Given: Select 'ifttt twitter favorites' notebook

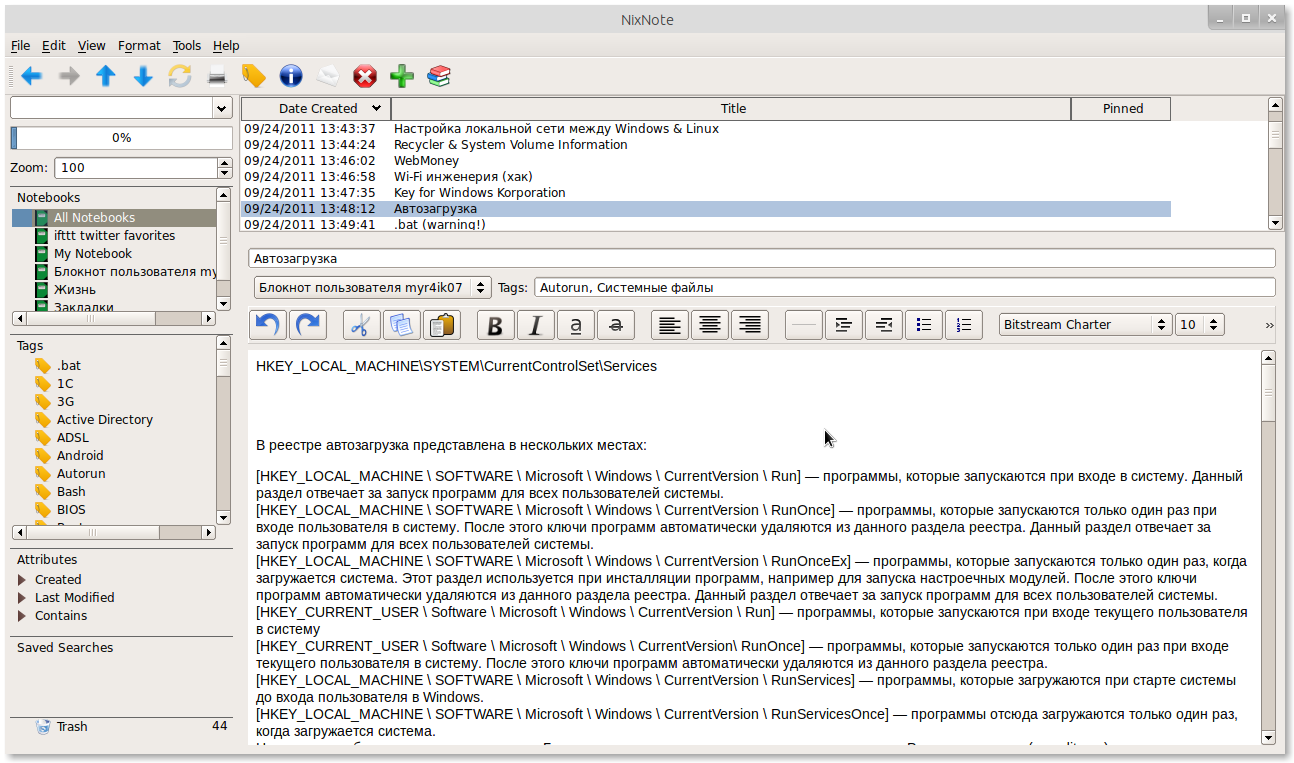Looking at the screenshot, I should 114,236.
